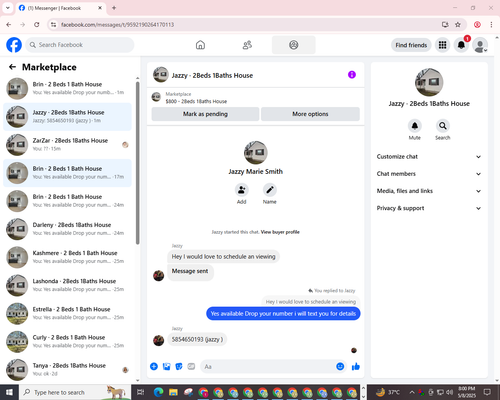
Task: Expand Chat members section
Action: [x=429, y=174]
